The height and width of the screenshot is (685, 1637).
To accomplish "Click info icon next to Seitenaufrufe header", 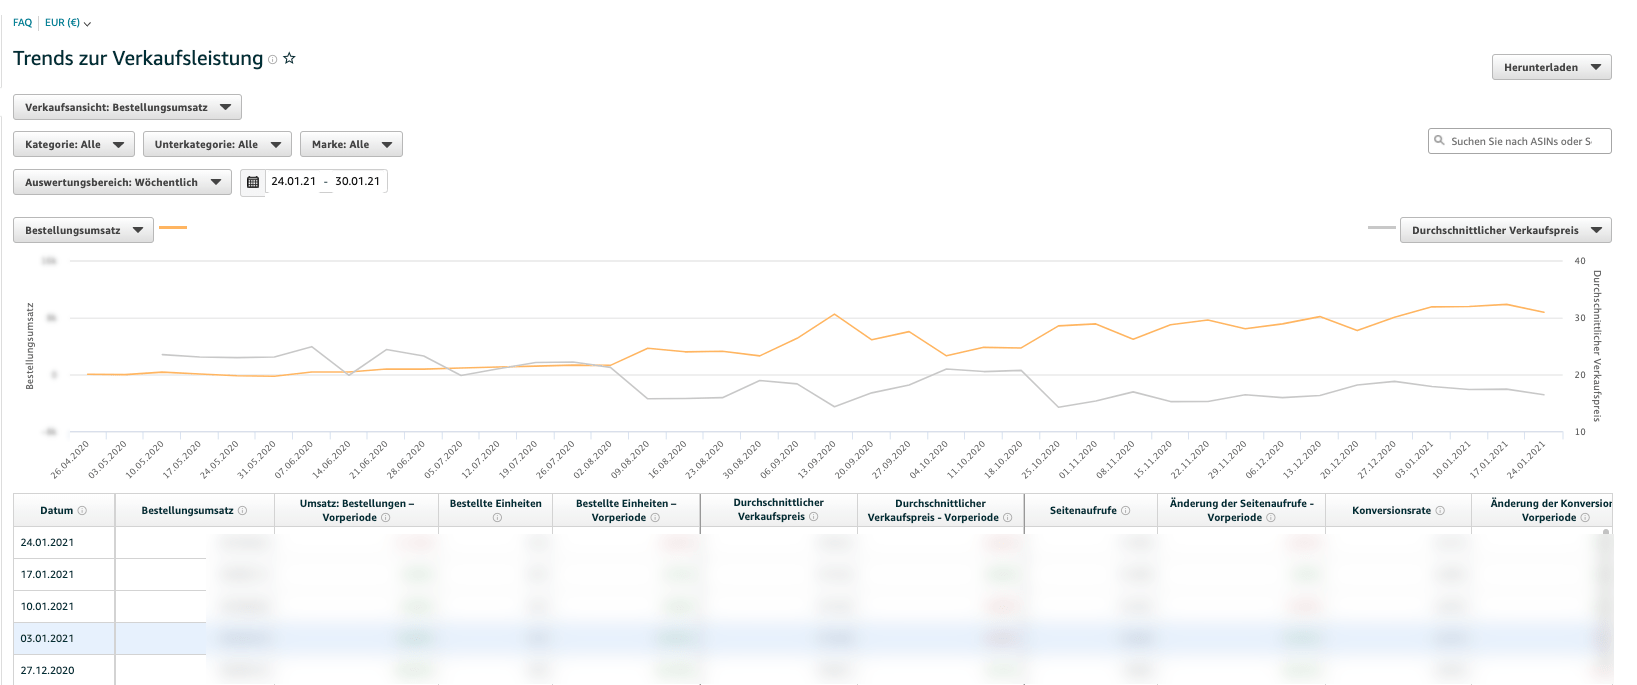I will [x=1125, y=511].
